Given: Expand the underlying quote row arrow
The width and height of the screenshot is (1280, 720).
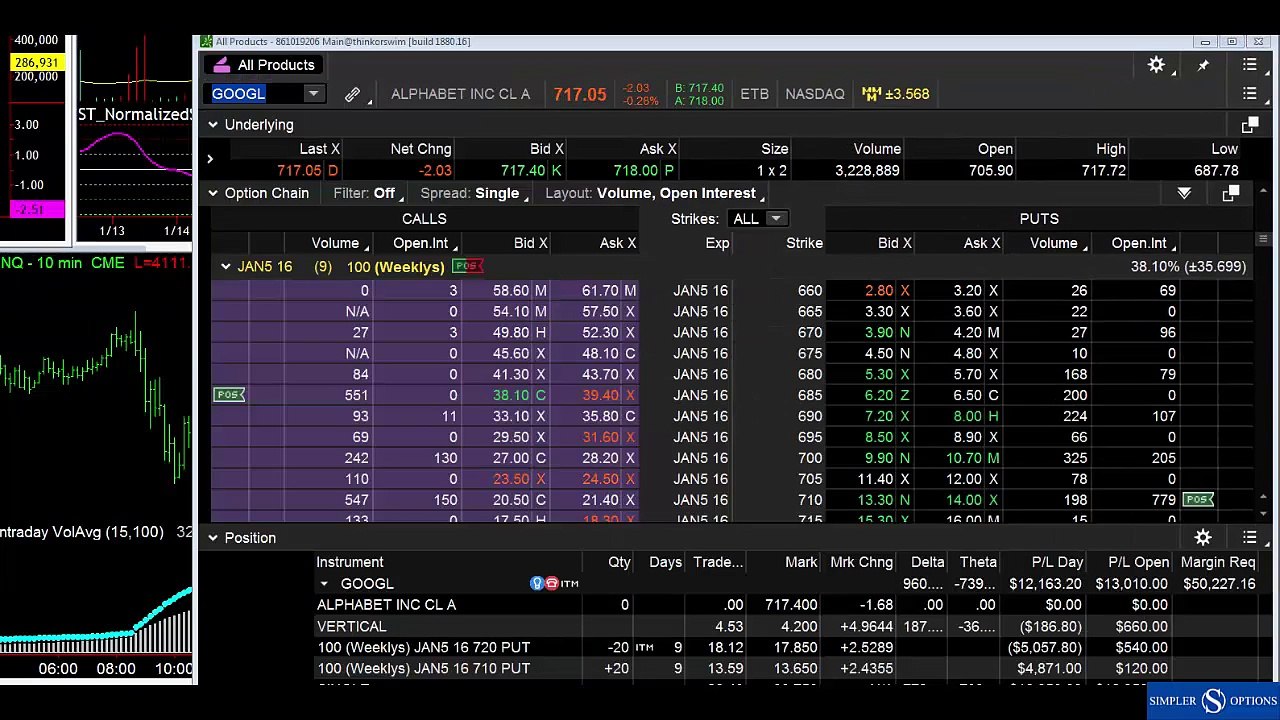Looking at the screenshot, I should [x=210, y=160].
